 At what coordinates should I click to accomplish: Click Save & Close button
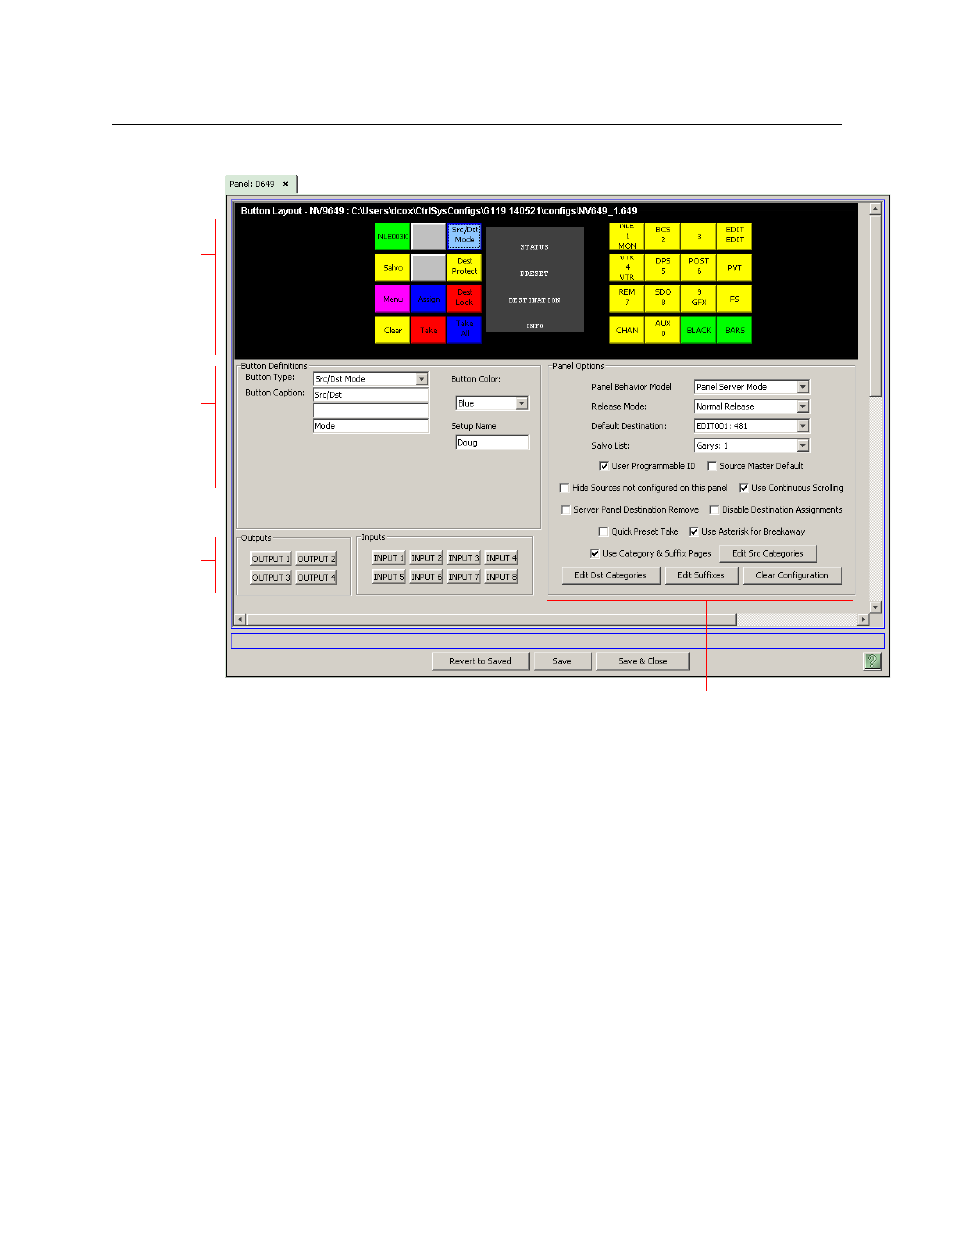pyautogui.click(x=643, y=661)
